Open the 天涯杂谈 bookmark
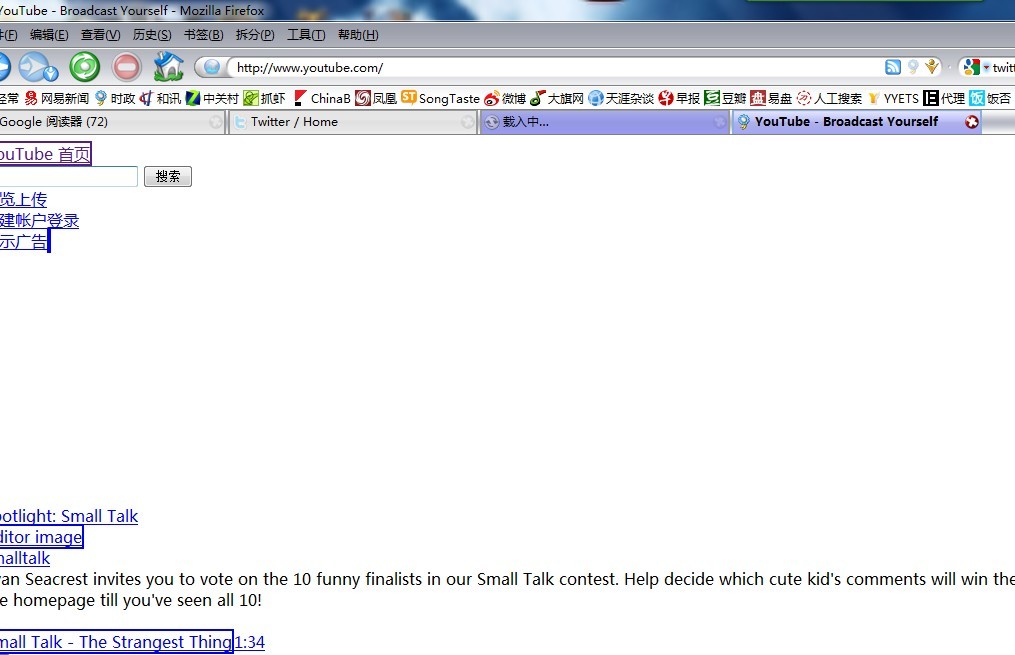Screen dimensions: 1015x655 621,98
